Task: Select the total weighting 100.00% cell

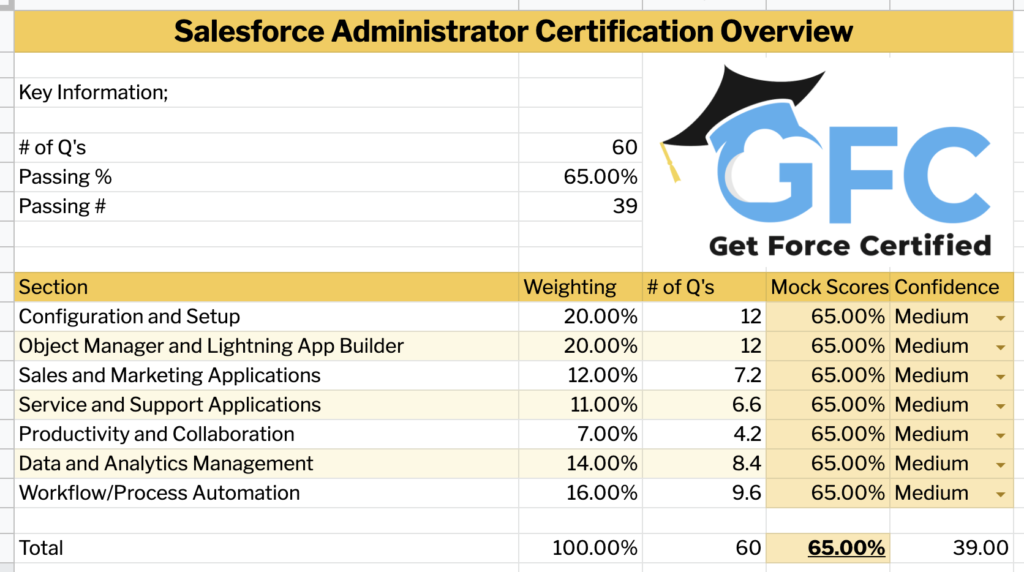Action: point(581,548)
